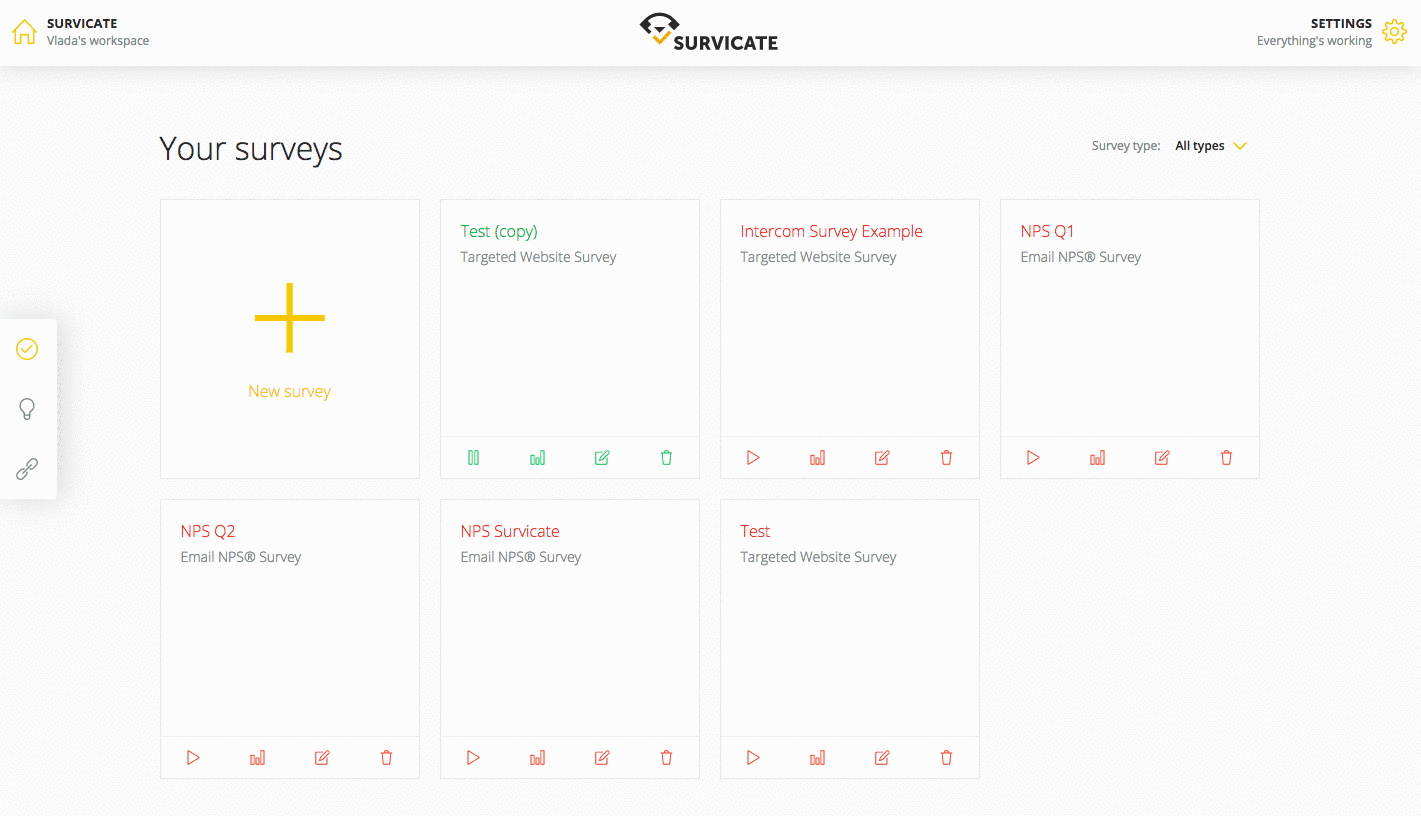Image resolution: width=1421 pixels, height=816 pixels.
Task: Click Targeted Website Survey under Intercom Survey Example
Action: (818, 257)
